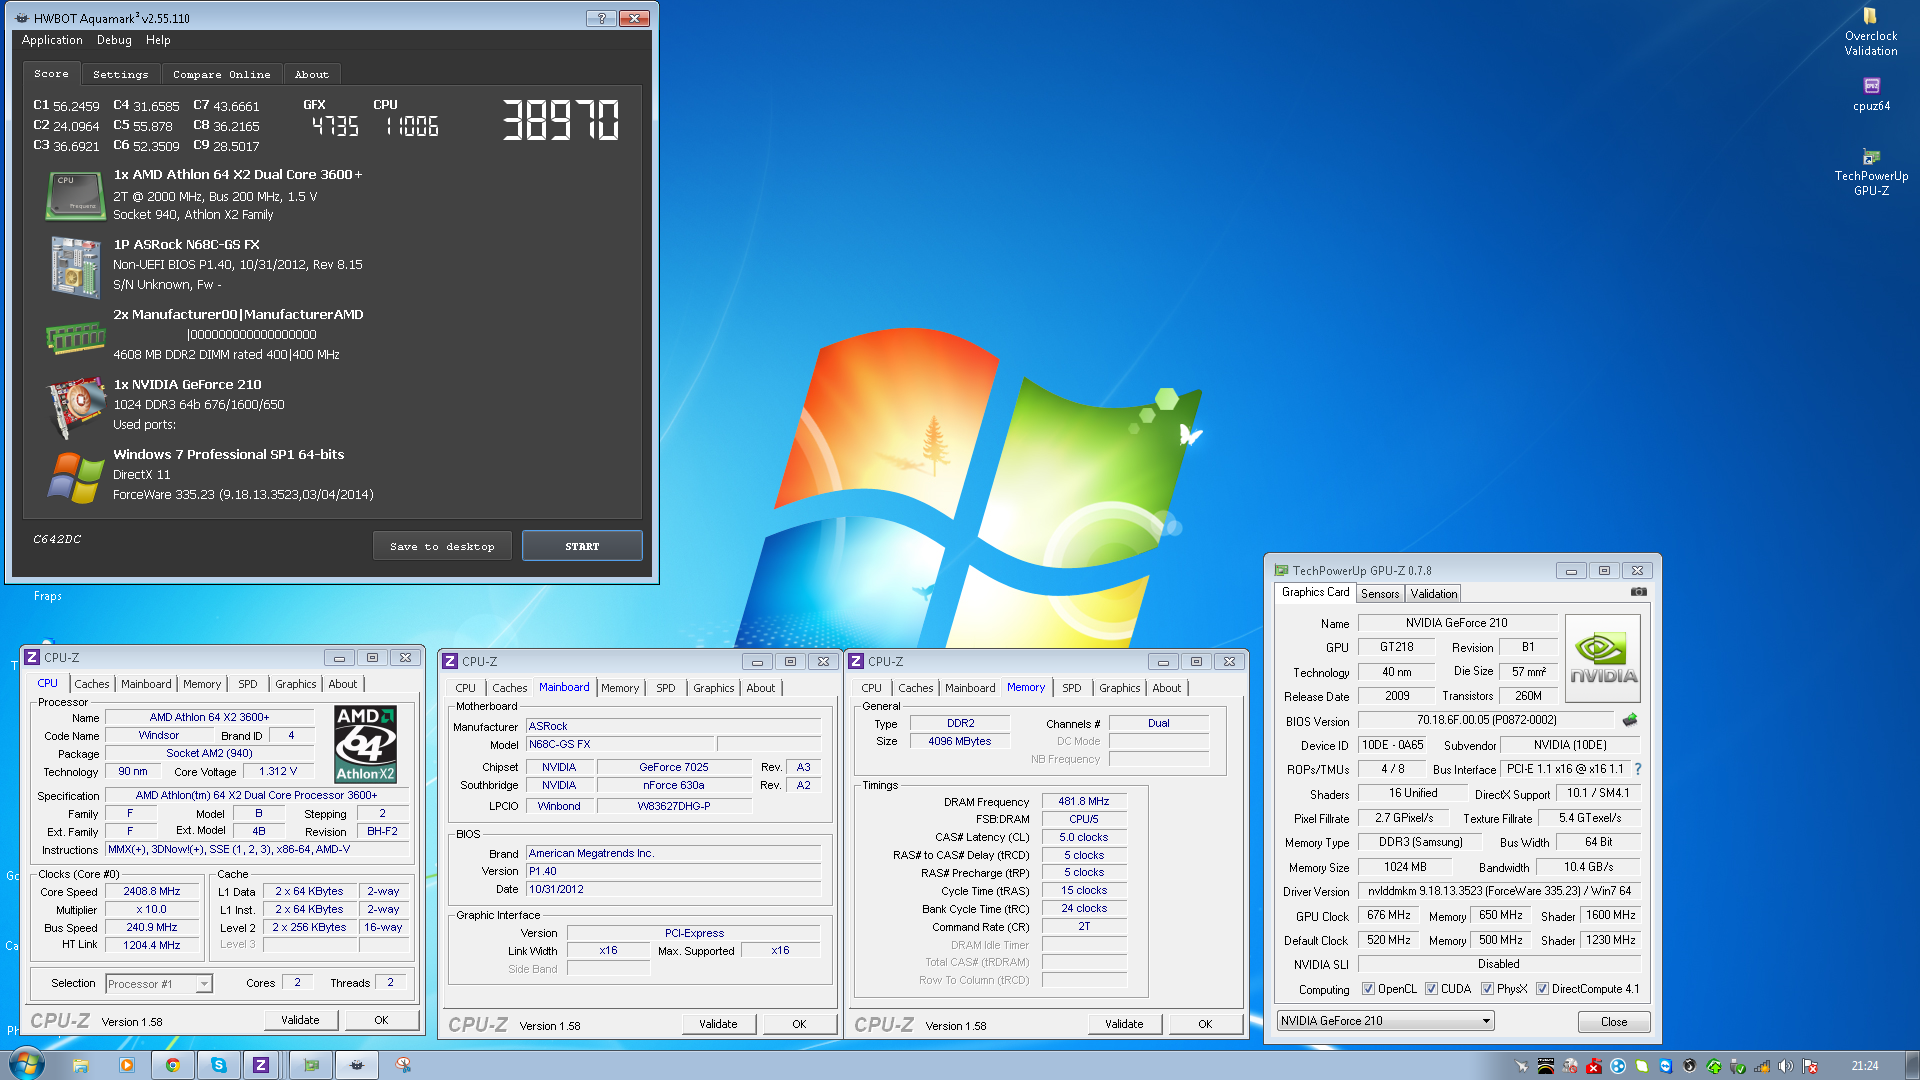
Task: Open Application menu in Aquamark
Action: coord(52,40)
